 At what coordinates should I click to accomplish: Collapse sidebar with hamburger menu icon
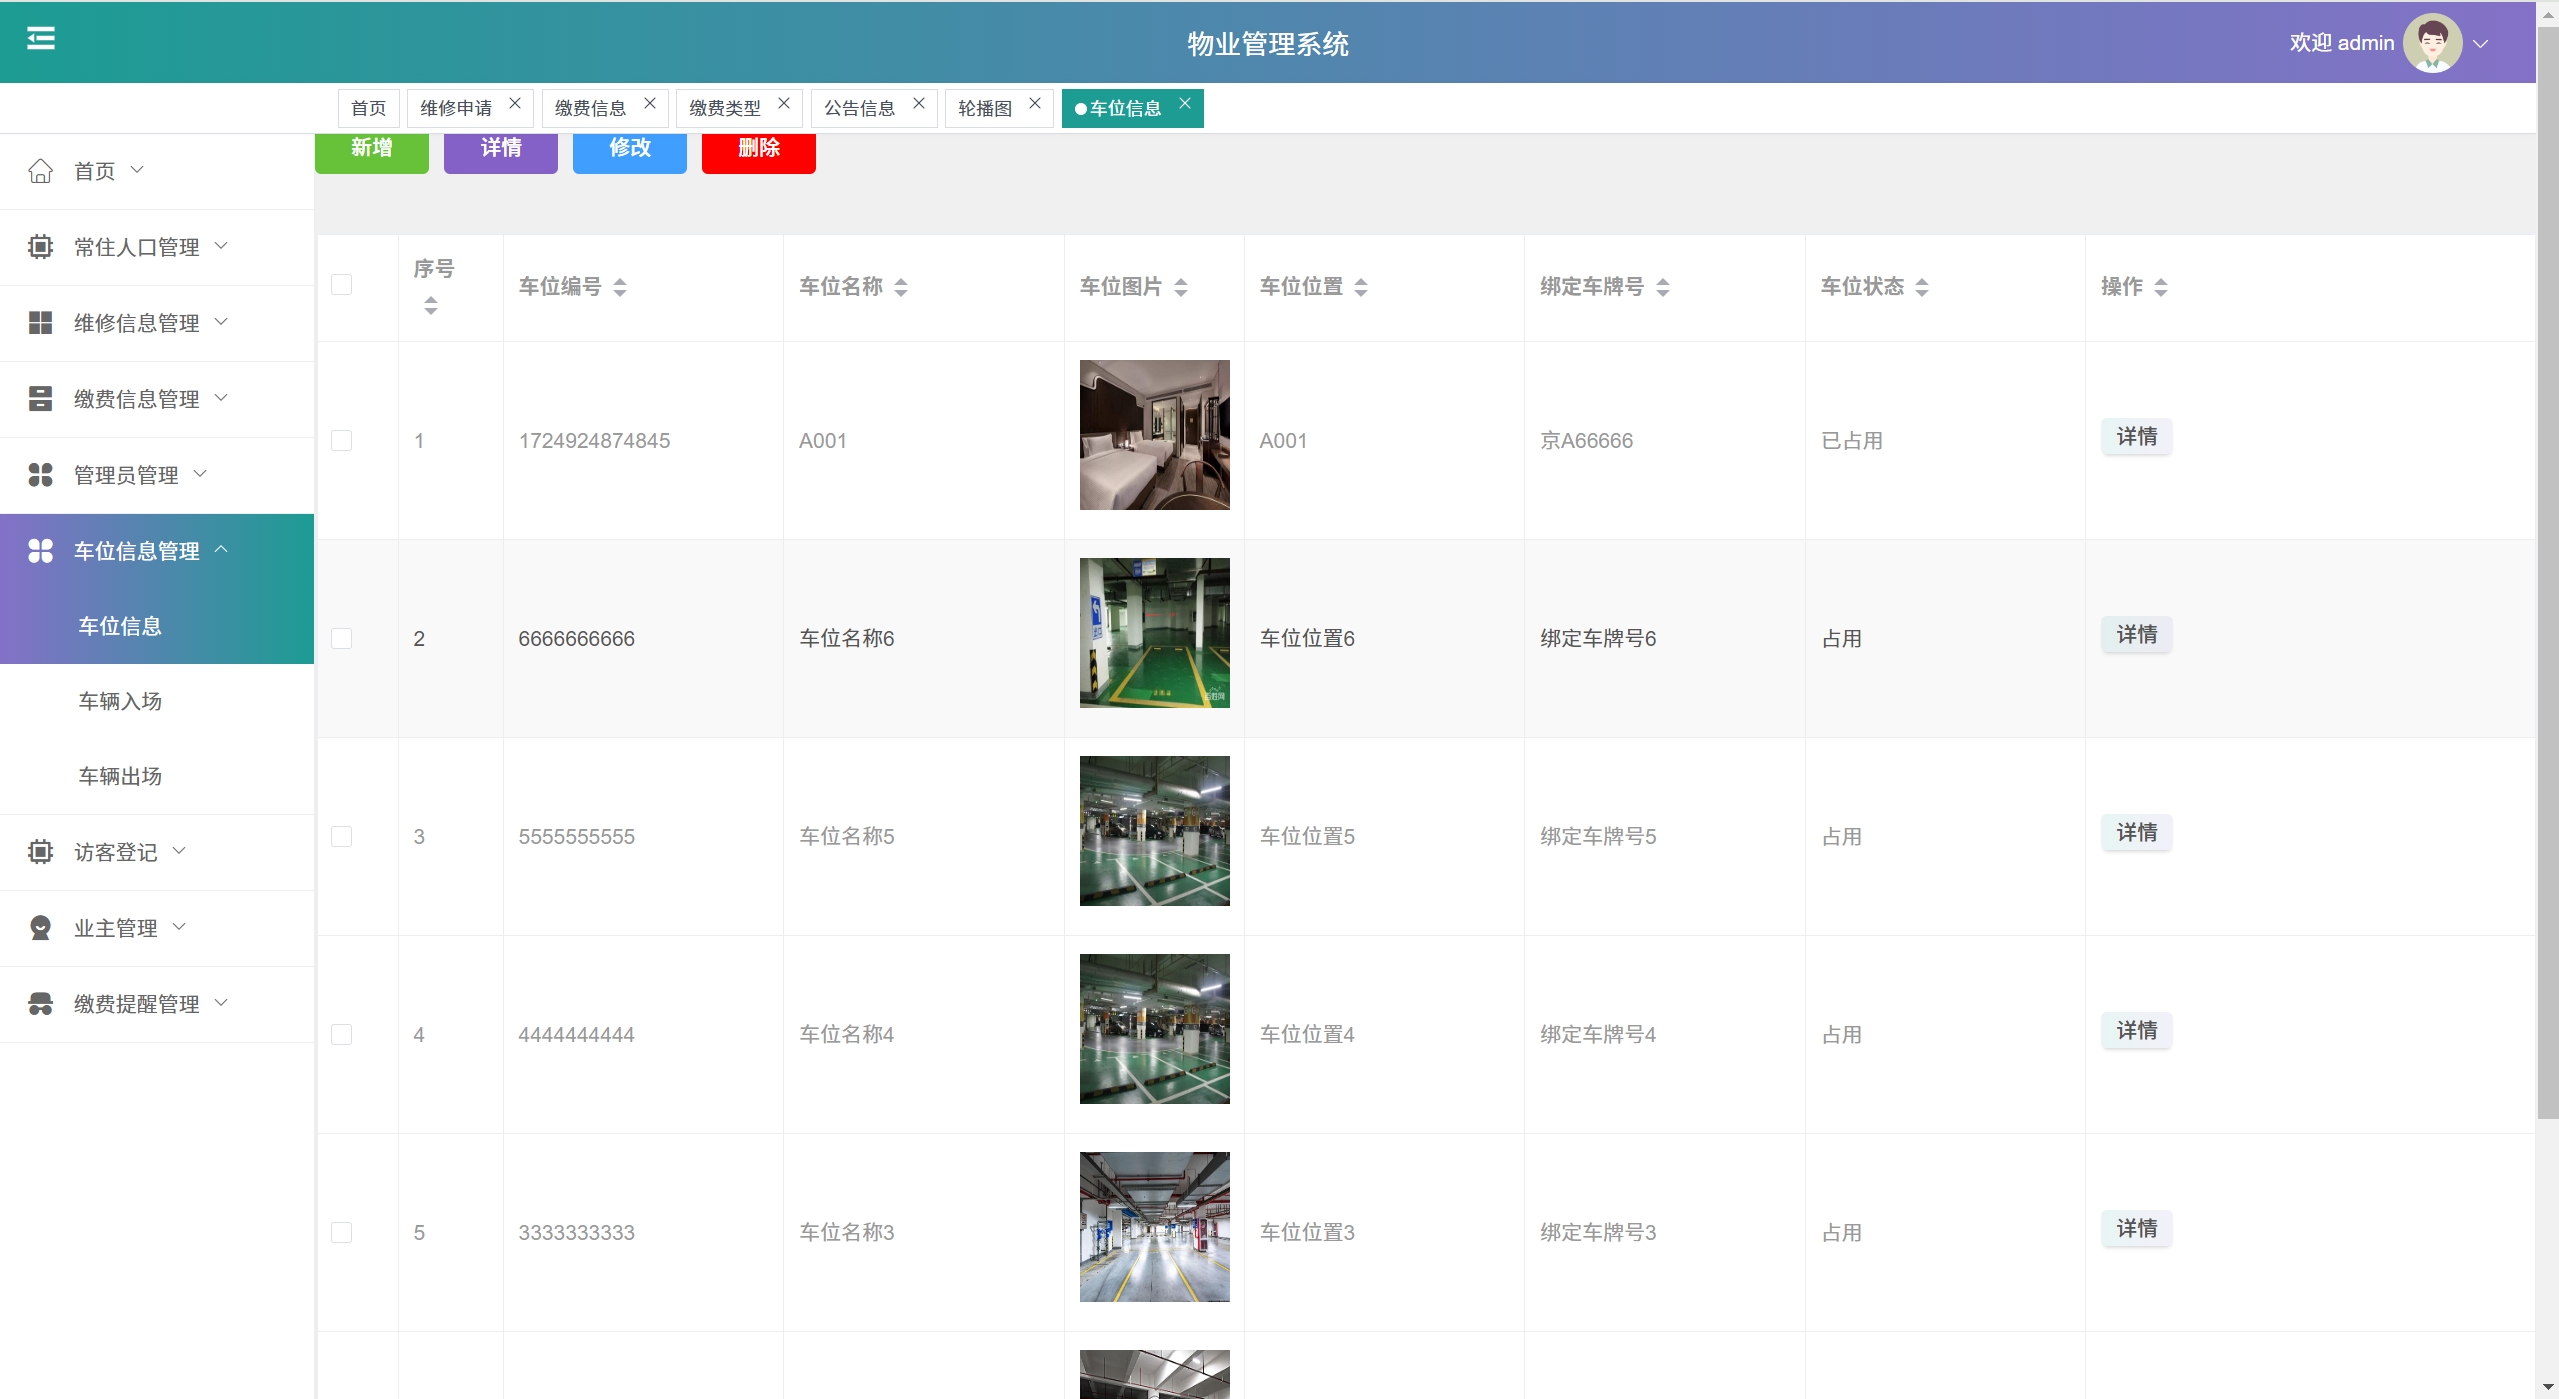(40, 39)
